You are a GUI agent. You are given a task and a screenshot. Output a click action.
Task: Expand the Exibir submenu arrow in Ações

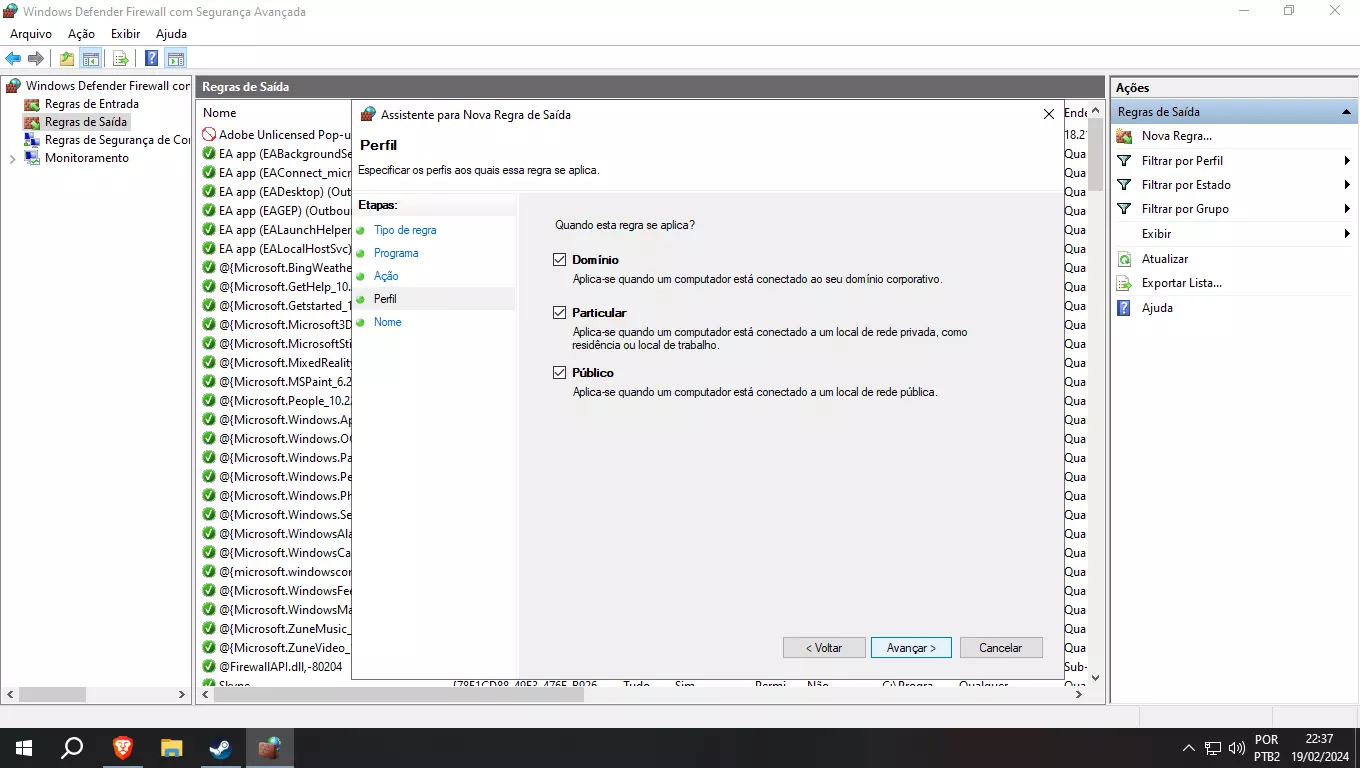[1347, 234]
